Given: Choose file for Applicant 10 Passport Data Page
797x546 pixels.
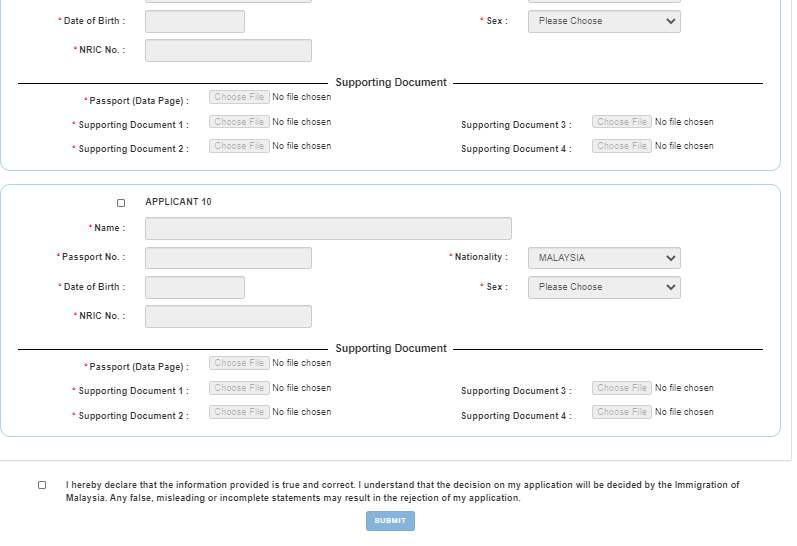Looking at the screenshot, I should [239, 363].
